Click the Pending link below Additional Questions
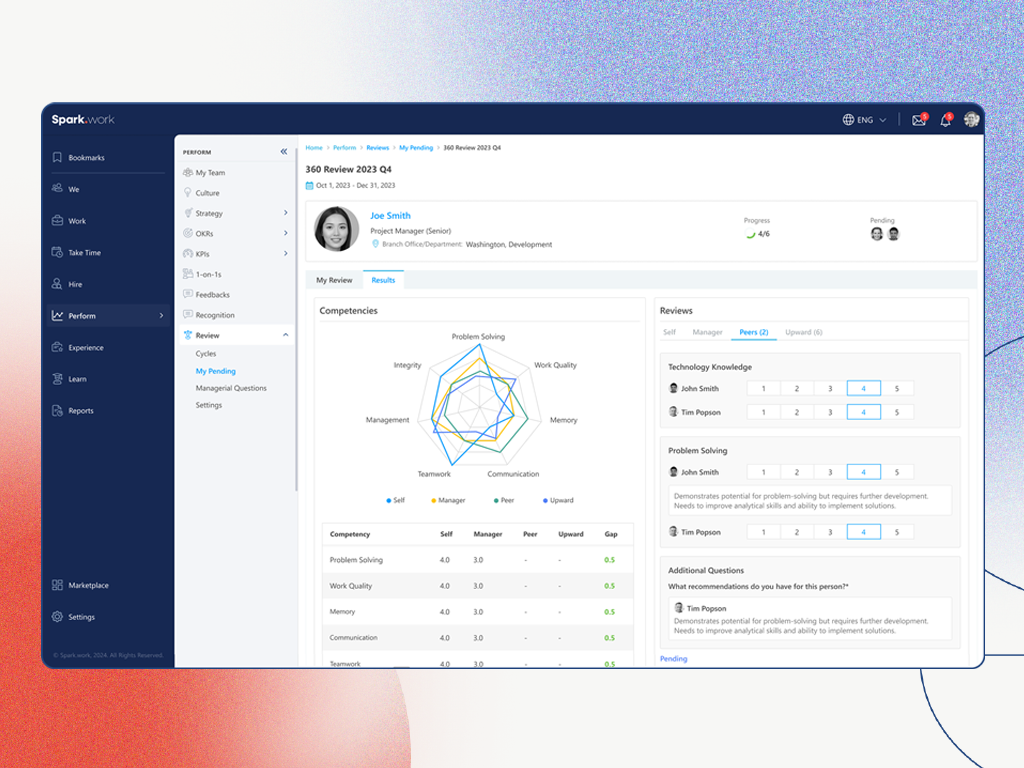Image resolution: width=1024 pixels, height=768 pixels. (x=673, y=658)
